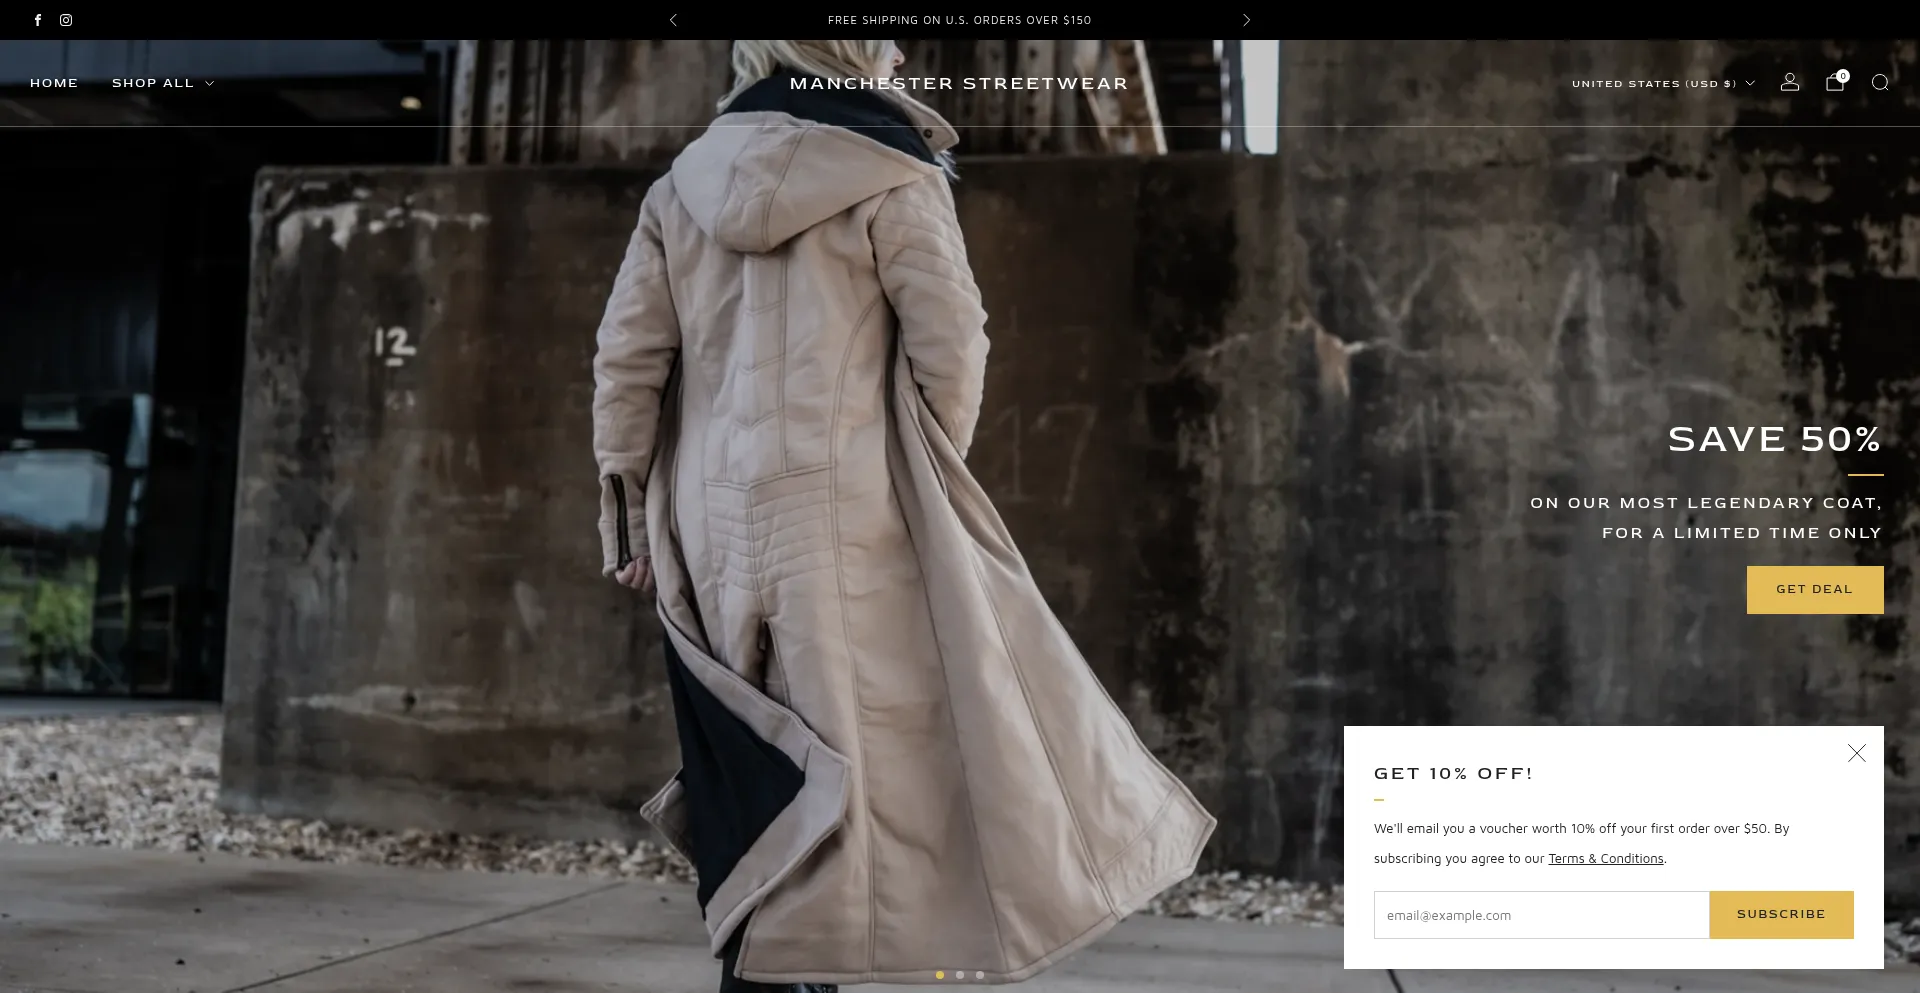Screen dimensions: 1920x993
Task: Close the 10% off popup
Action: 1856,753
